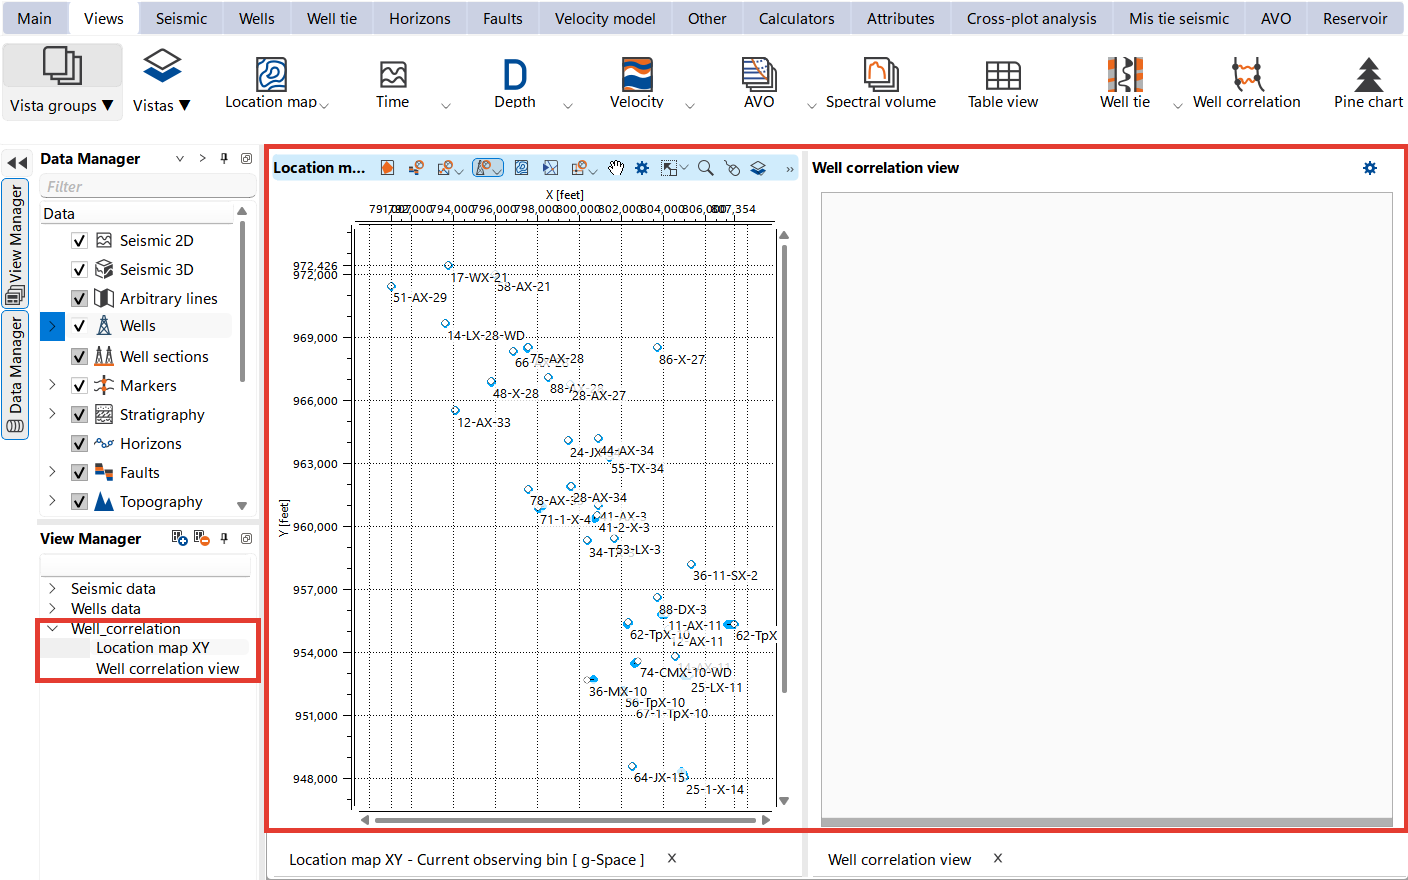Image resolution: width=1408 pixels, height=880 pixels.
Task: Switch to the Seismic ribbon tab
Action: (x=180, y=17)
